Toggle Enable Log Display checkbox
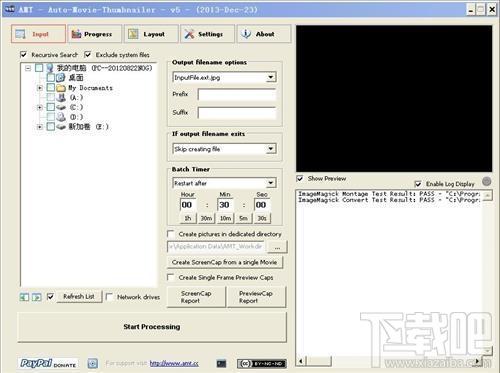The height and width of the screenshot is (373, 500). coord(418,184)
